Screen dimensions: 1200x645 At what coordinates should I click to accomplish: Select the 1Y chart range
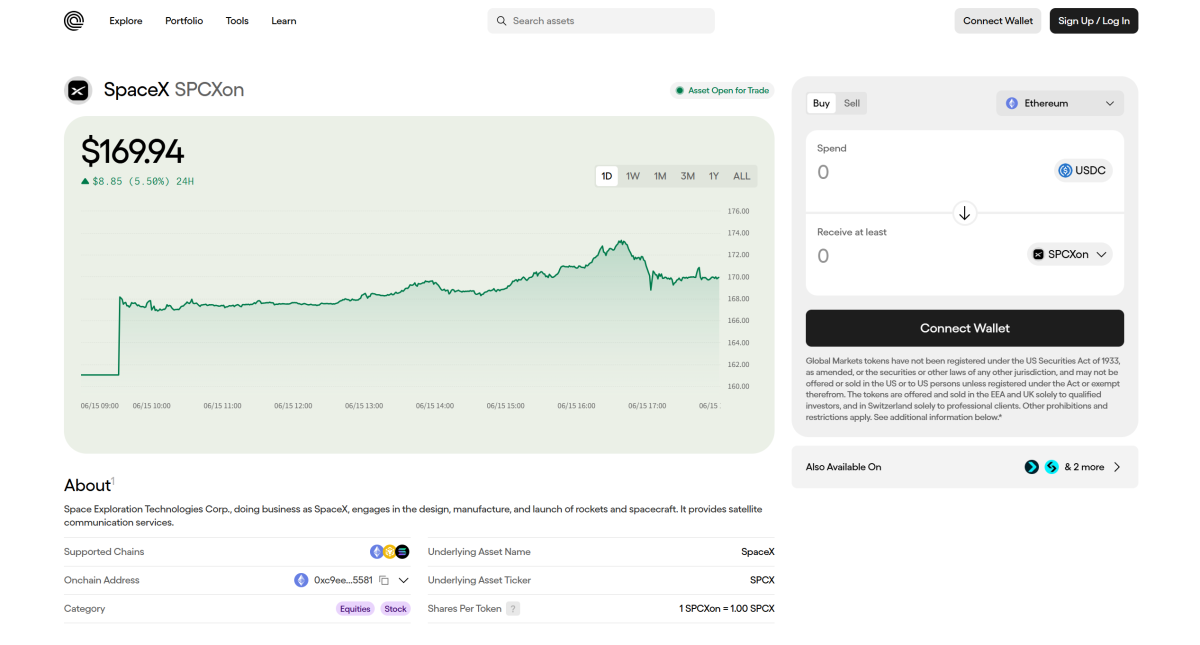pos(714,176)
